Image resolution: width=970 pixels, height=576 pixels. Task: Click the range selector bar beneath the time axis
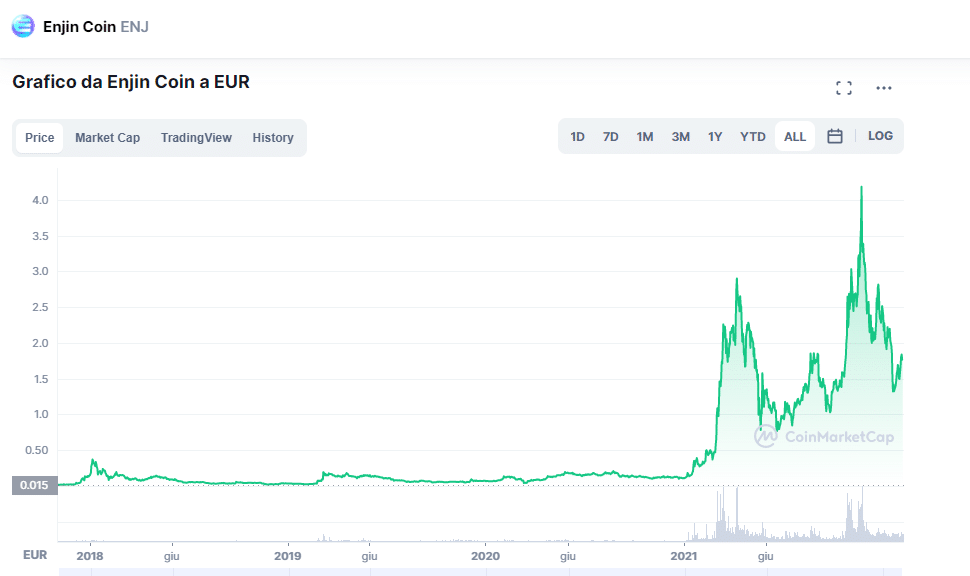tap(481, 572)
